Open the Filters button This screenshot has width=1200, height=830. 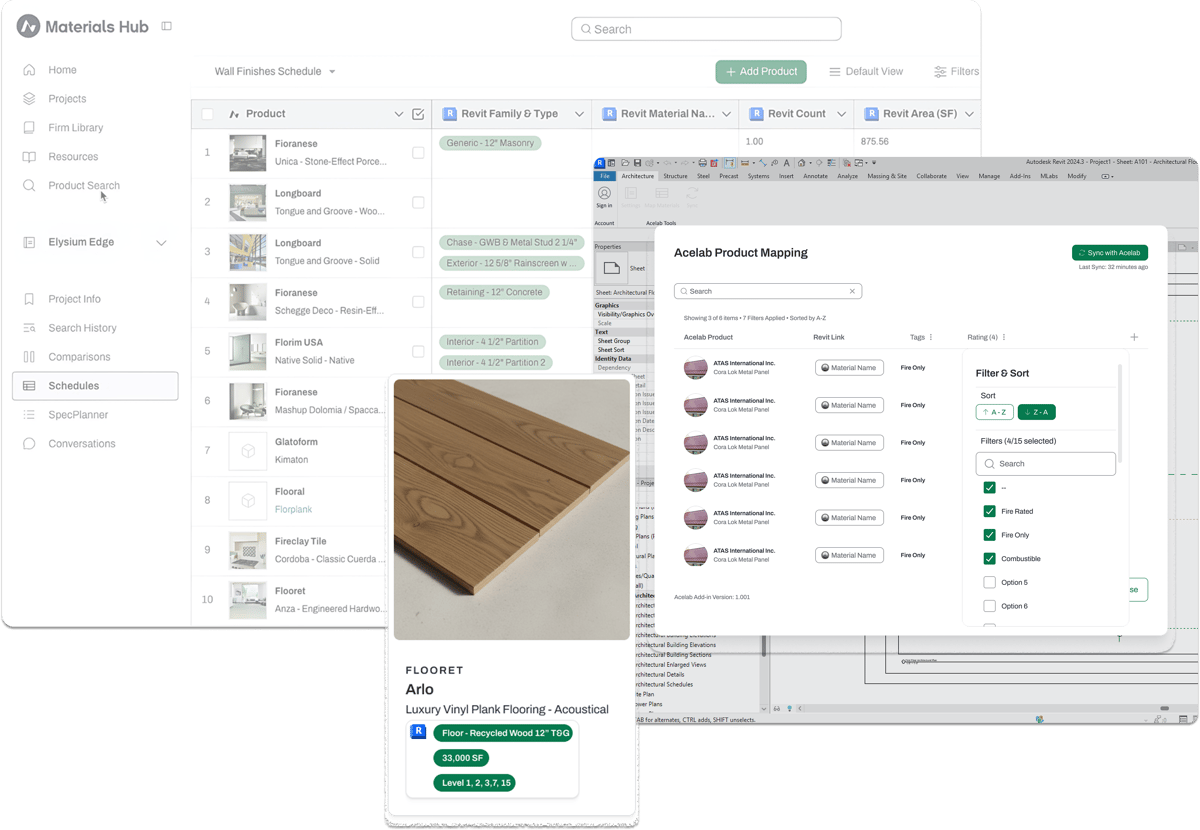pos(956,71)
